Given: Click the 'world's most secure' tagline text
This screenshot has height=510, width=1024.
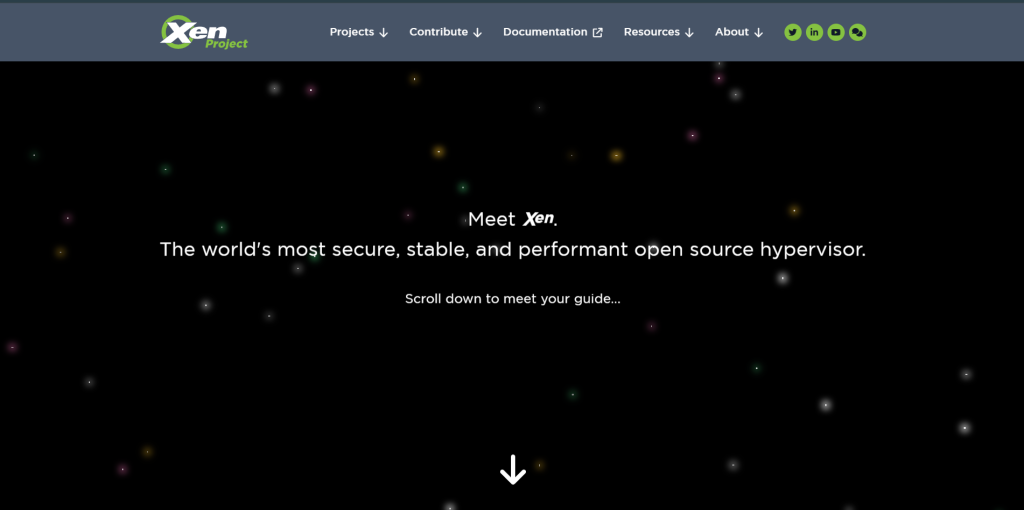Looking at the screenshot, I should tap(513, 249).
